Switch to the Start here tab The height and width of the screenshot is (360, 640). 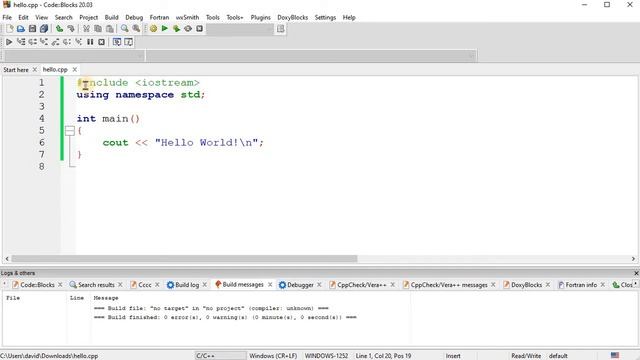[x=16, y=70]
